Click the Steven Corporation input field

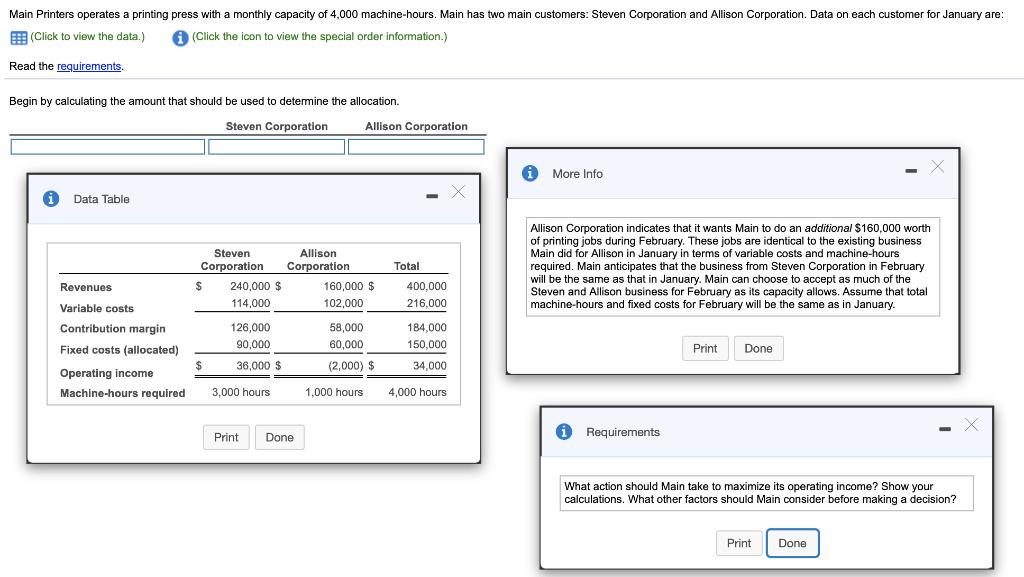tap(276, 147)
